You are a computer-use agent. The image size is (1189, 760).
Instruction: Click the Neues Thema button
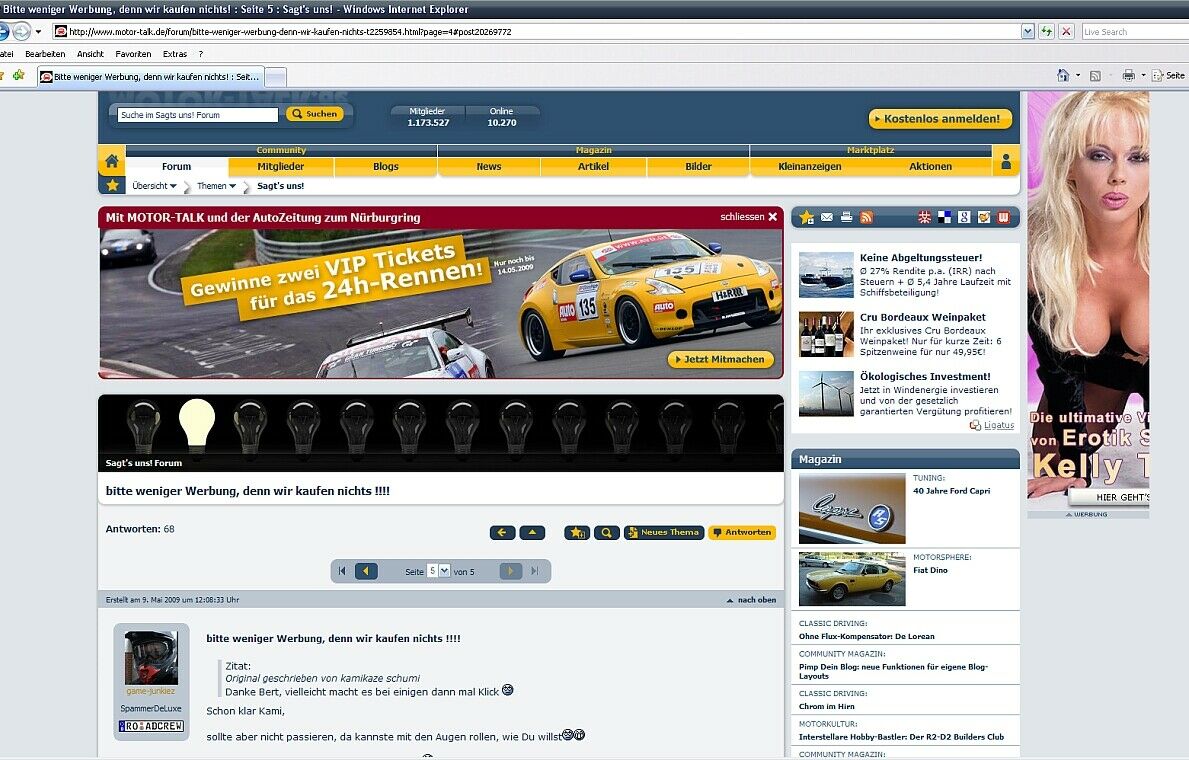pyautogui.click(x=664, y=532)
